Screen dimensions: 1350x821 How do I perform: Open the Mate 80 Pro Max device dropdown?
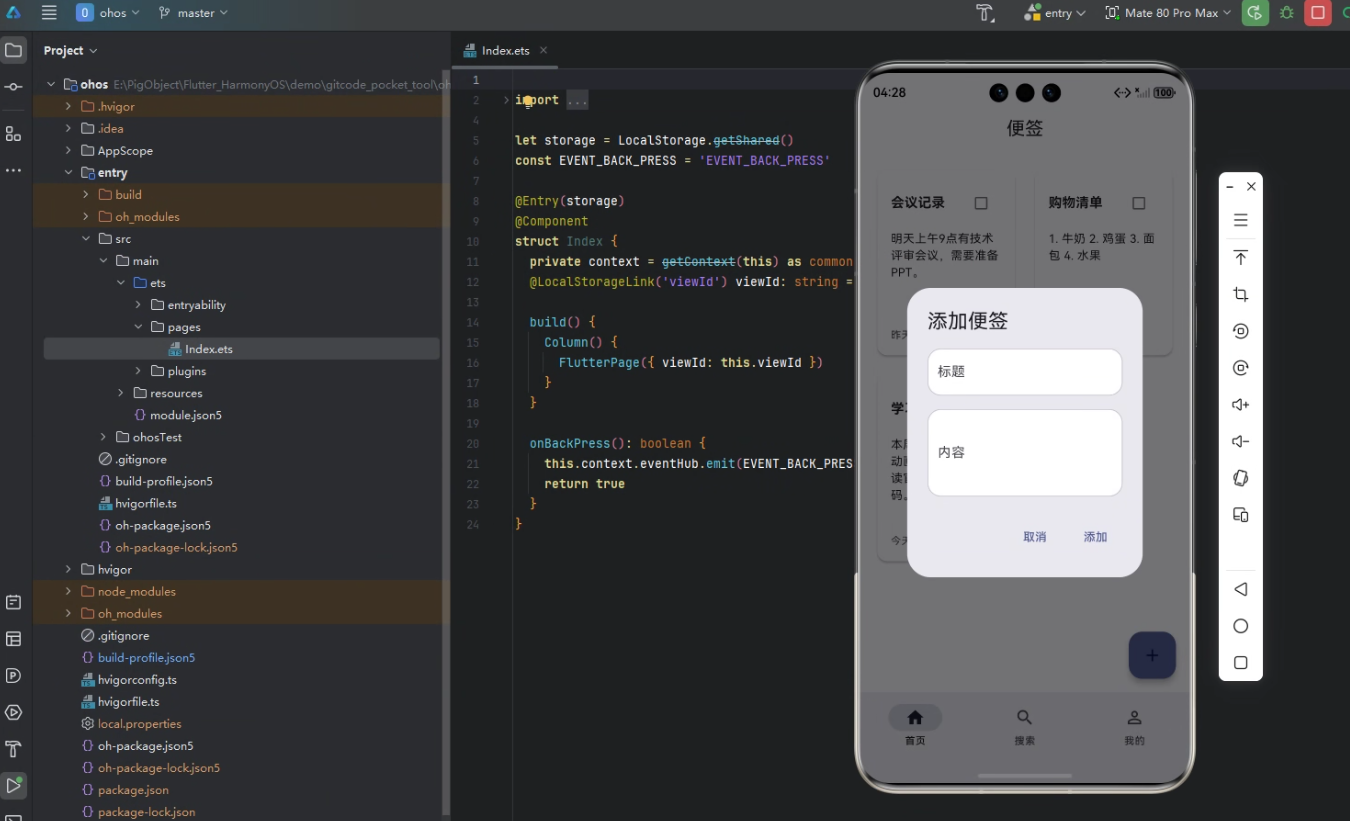(1166, 13)
